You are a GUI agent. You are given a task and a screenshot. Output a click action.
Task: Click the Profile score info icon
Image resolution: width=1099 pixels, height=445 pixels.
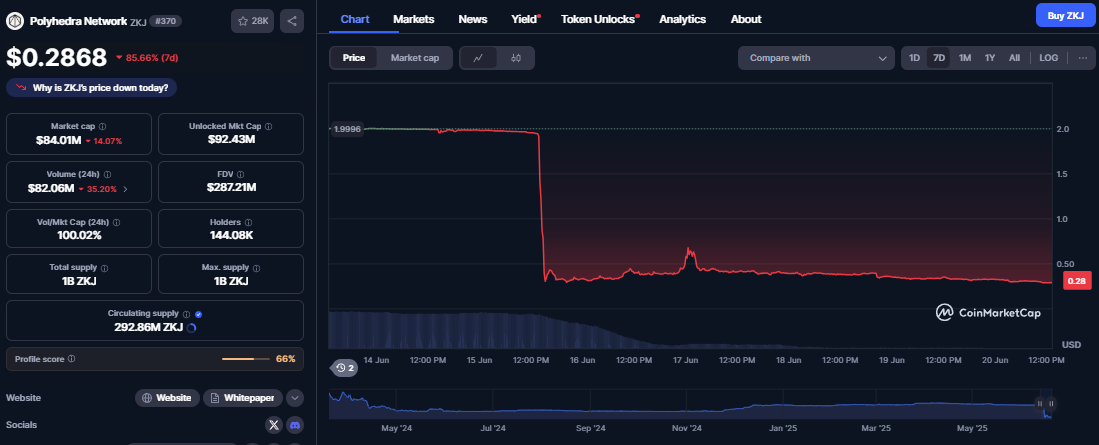click(71, 359)
